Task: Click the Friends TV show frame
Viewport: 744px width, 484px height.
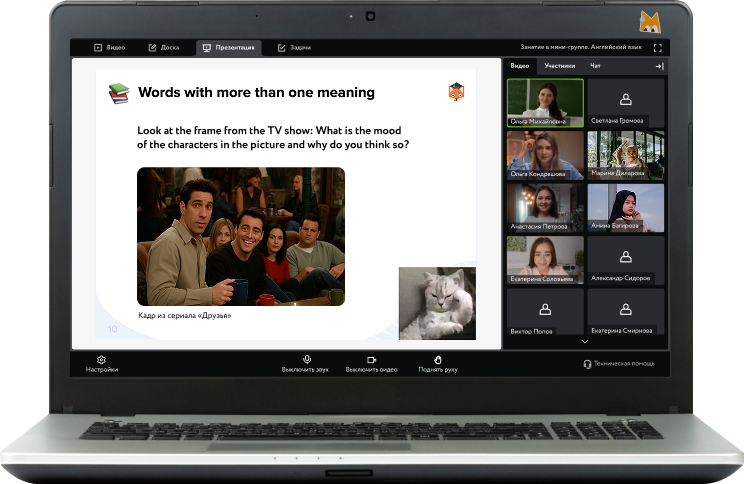Action: click(x=240, y=236)
